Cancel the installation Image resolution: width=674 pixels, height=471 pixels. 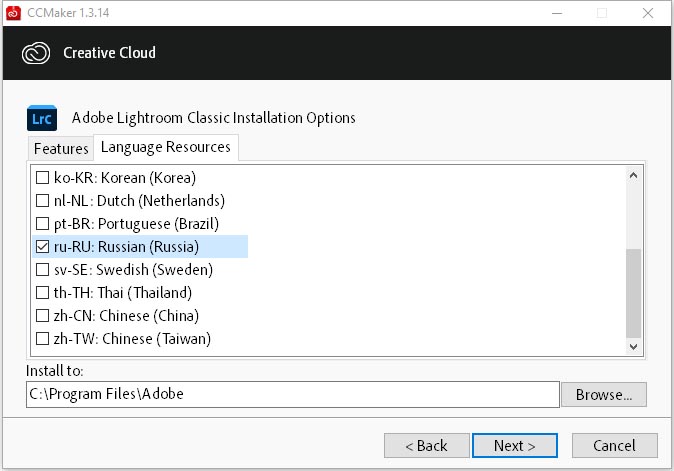[614, 446]
